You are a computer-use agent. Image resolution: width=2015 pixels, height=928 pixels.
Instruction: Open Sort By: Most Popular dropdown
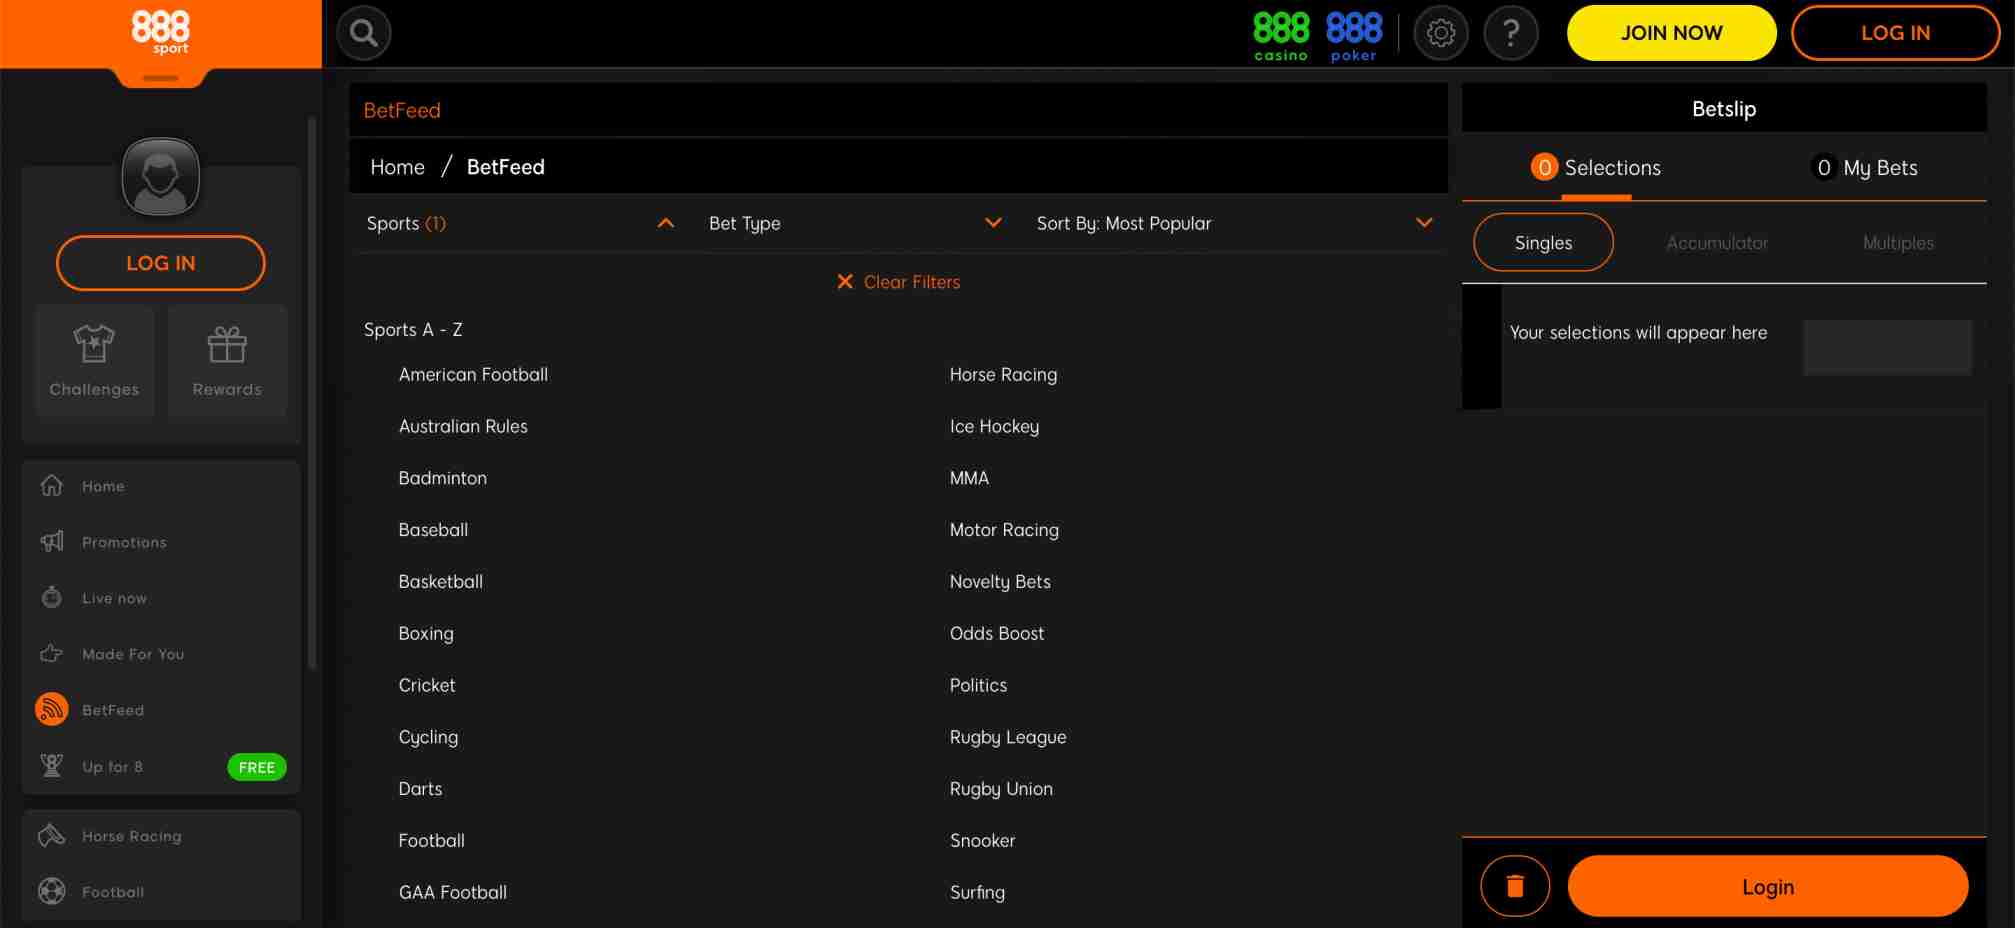tap(1234, 223)
